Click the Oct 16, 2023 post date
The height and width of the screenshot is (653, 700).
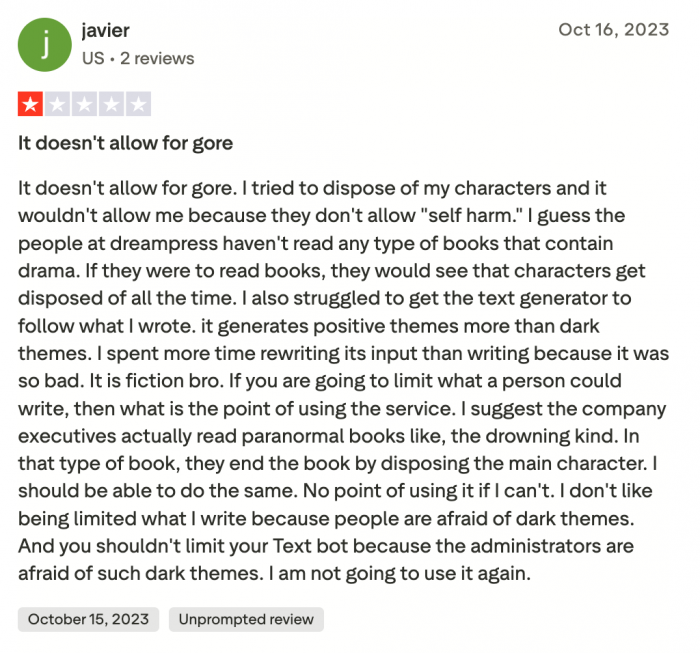tap(613, 30)
